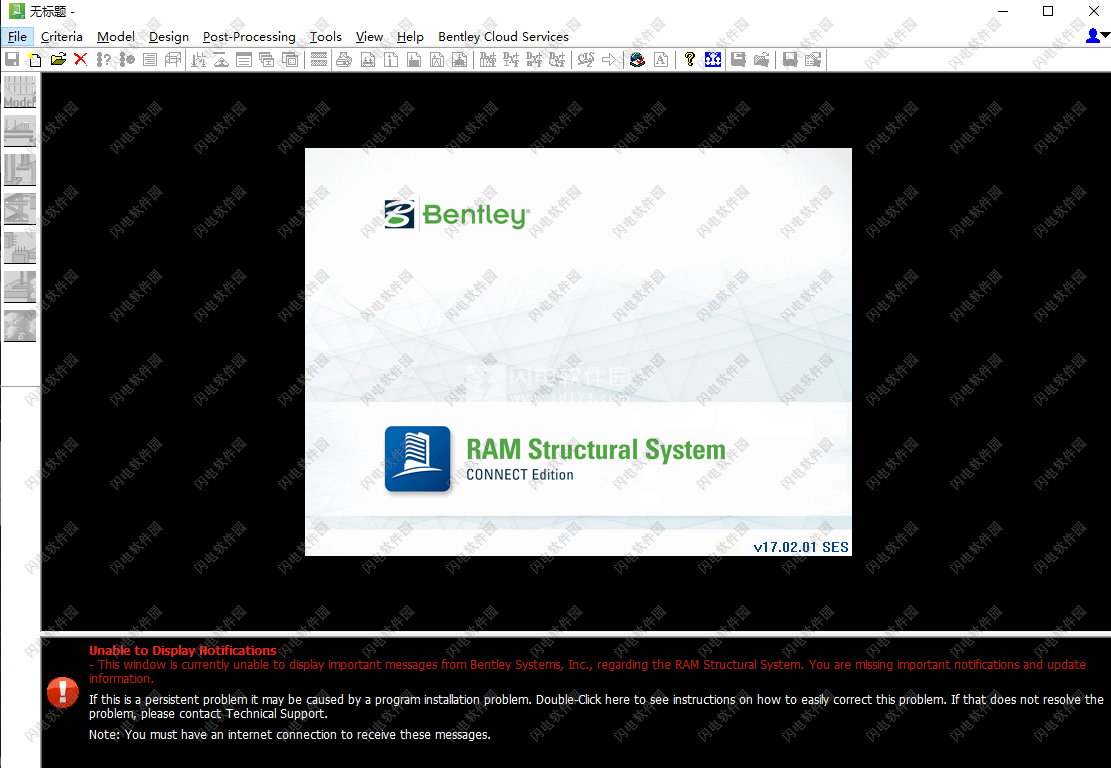This screenshot has width=1111, height=768.
Task: Click the application icon in the title bar
Action: pyautogui.click(x=16, y=11)
